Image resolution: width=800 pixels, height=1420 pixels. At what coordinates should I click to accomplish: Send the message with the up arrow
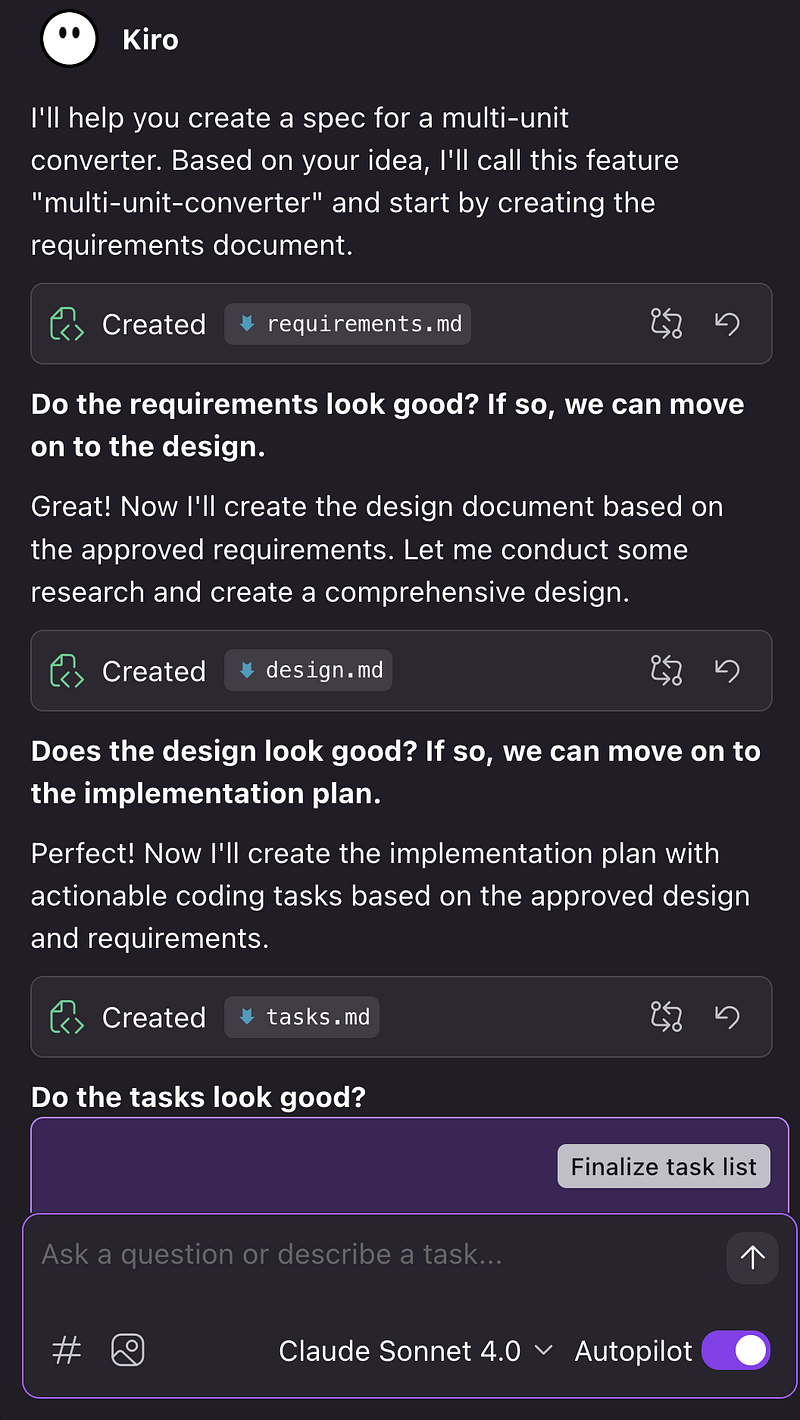752,1257
